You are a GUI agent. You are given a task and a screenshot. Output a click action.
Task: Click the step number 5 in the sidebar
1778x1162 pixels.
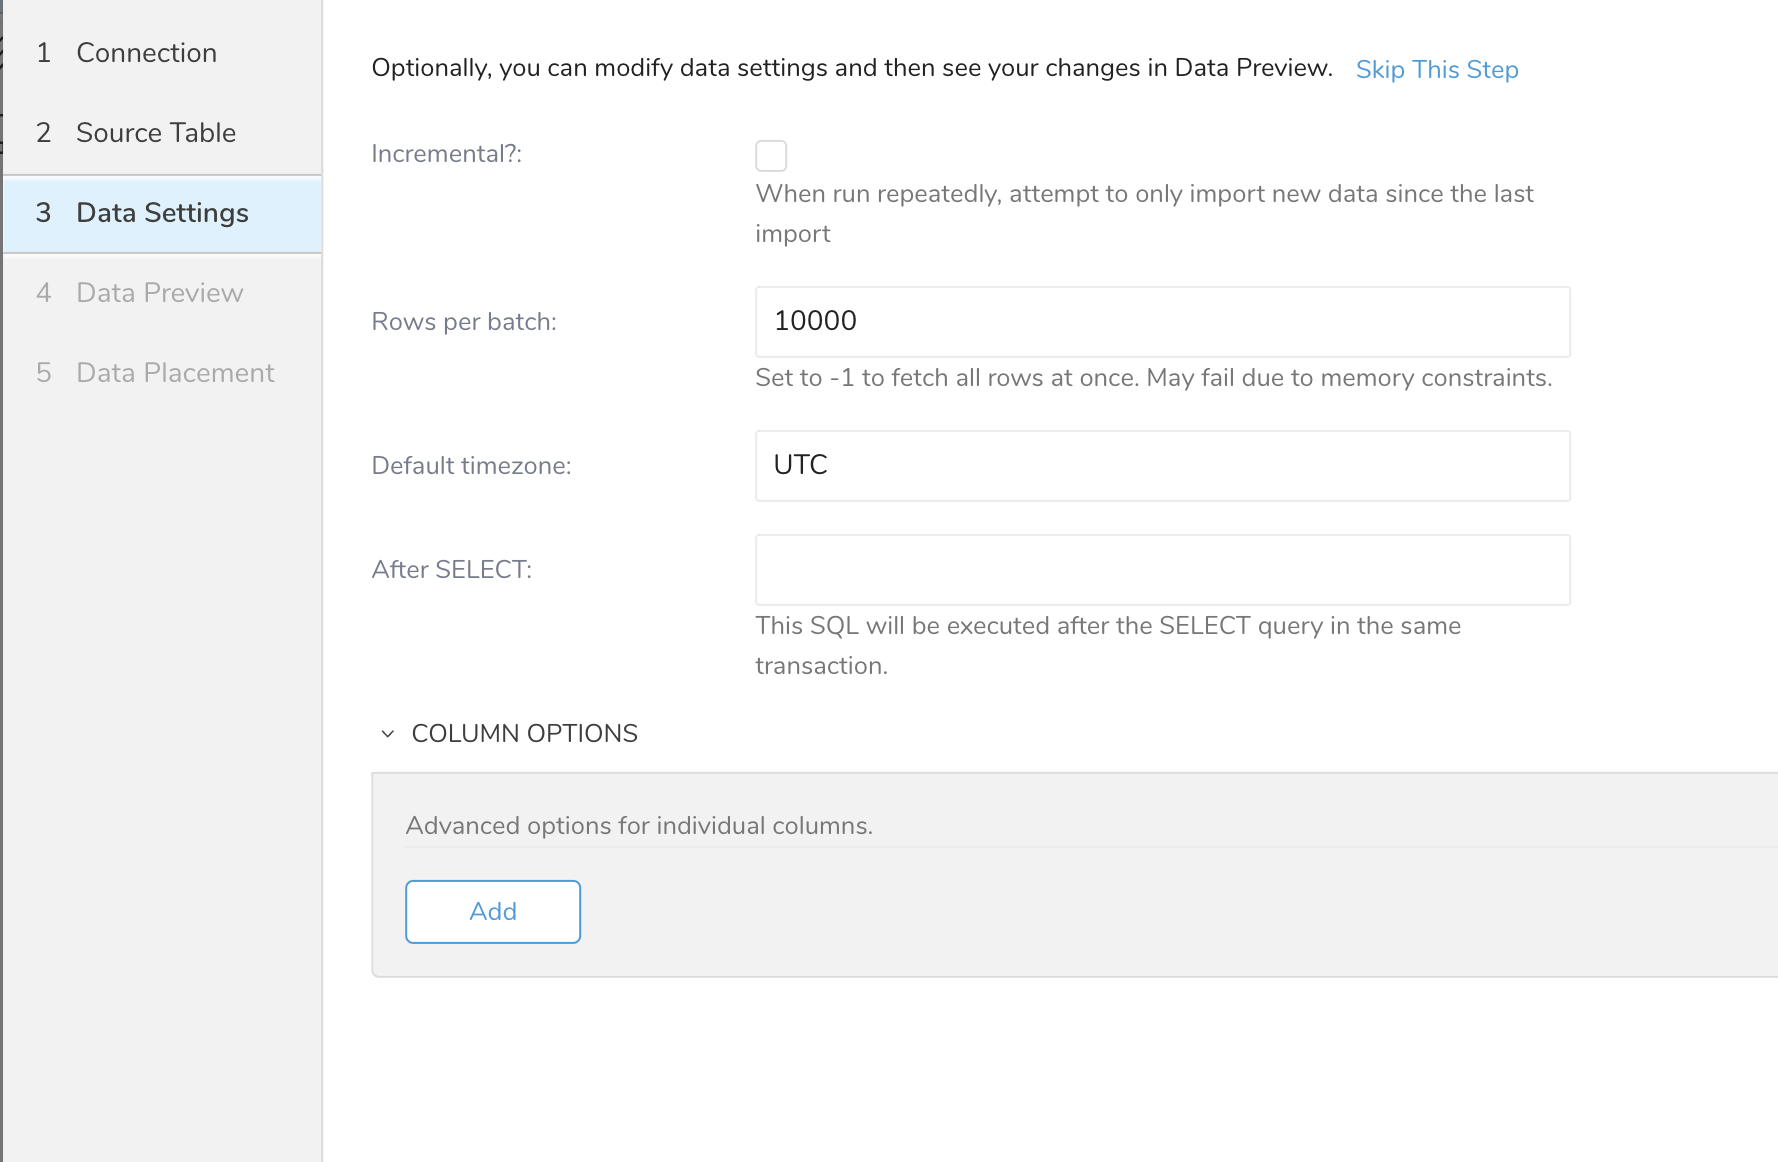43,373
